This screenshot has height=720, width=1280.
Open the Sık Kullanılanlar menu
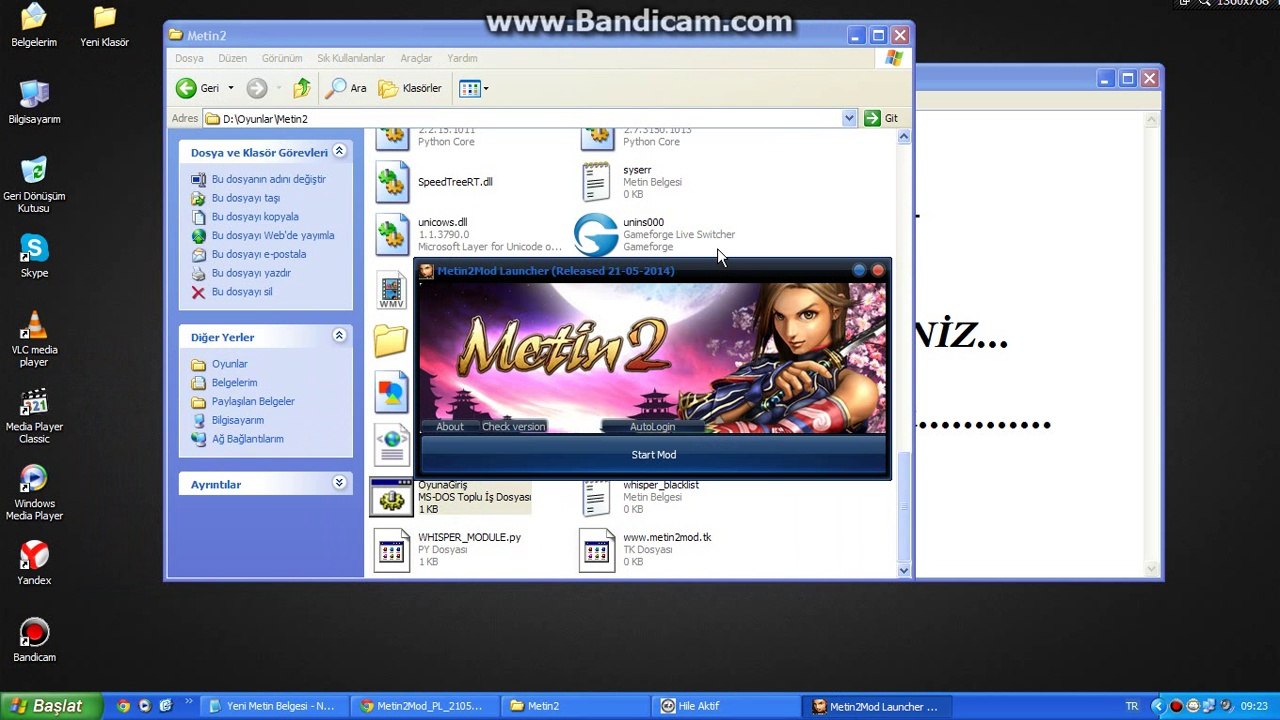351,58
